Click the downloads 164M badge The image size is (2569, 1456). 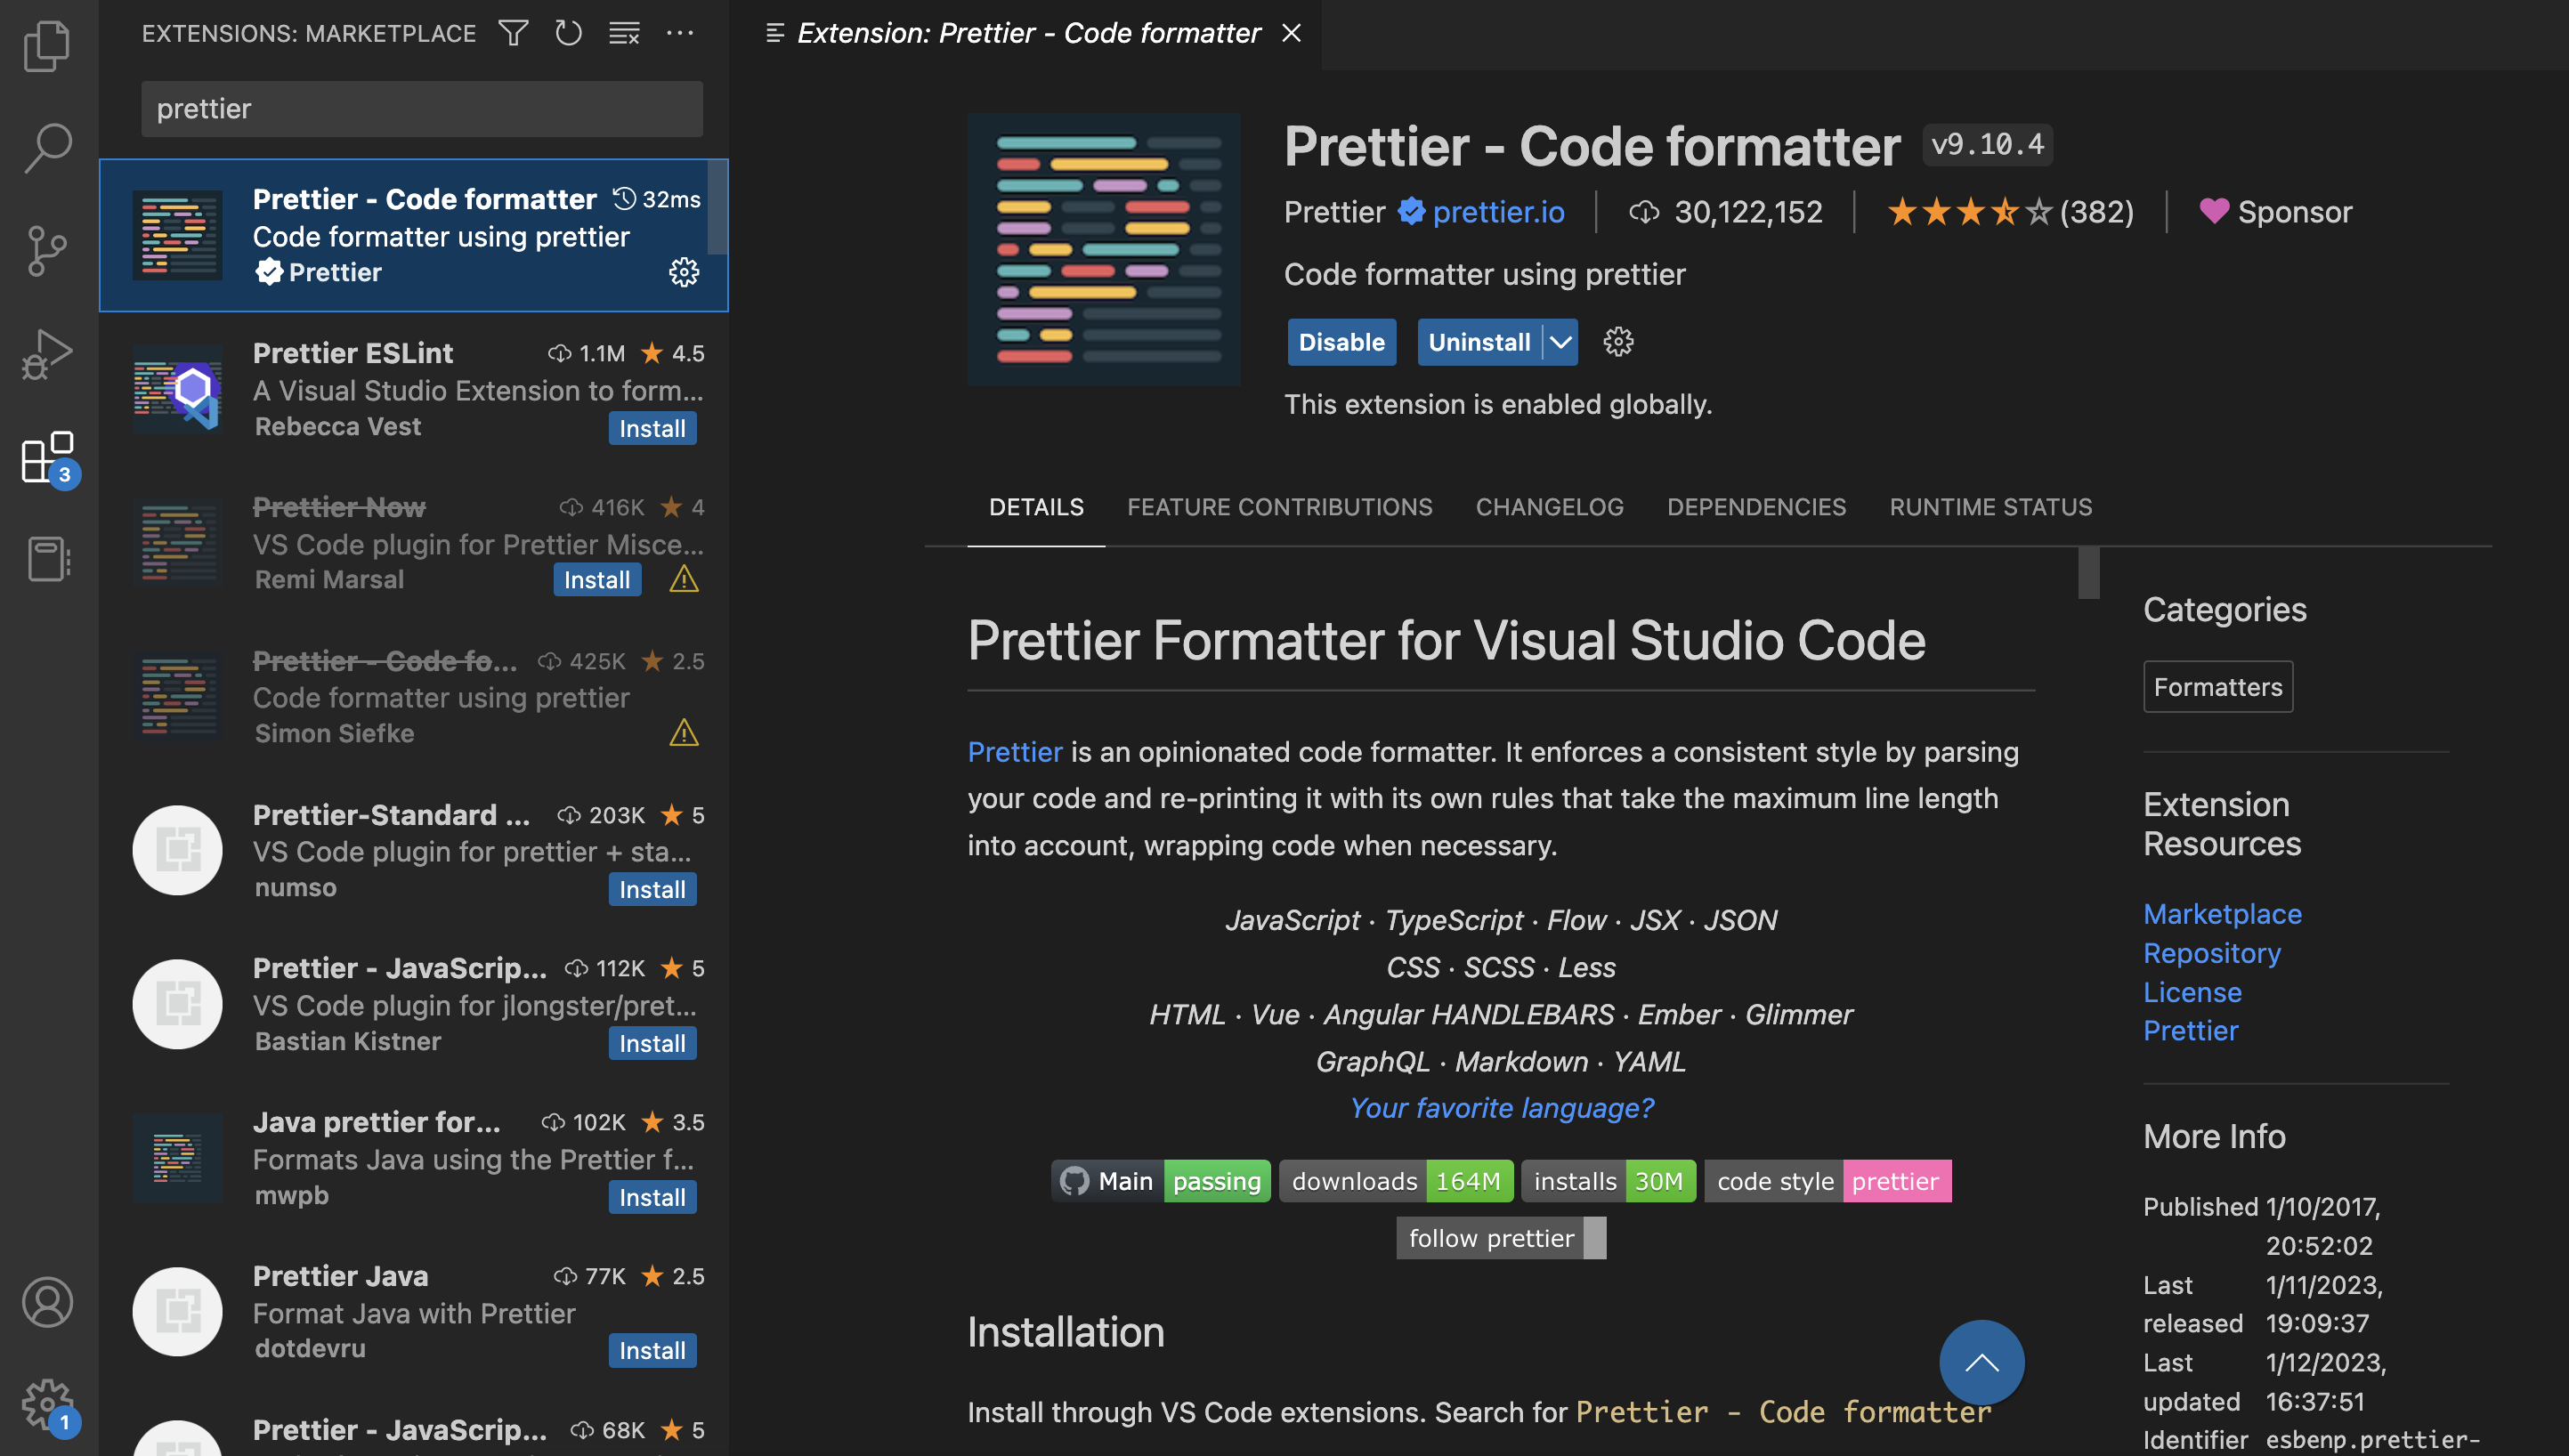1395,1181
